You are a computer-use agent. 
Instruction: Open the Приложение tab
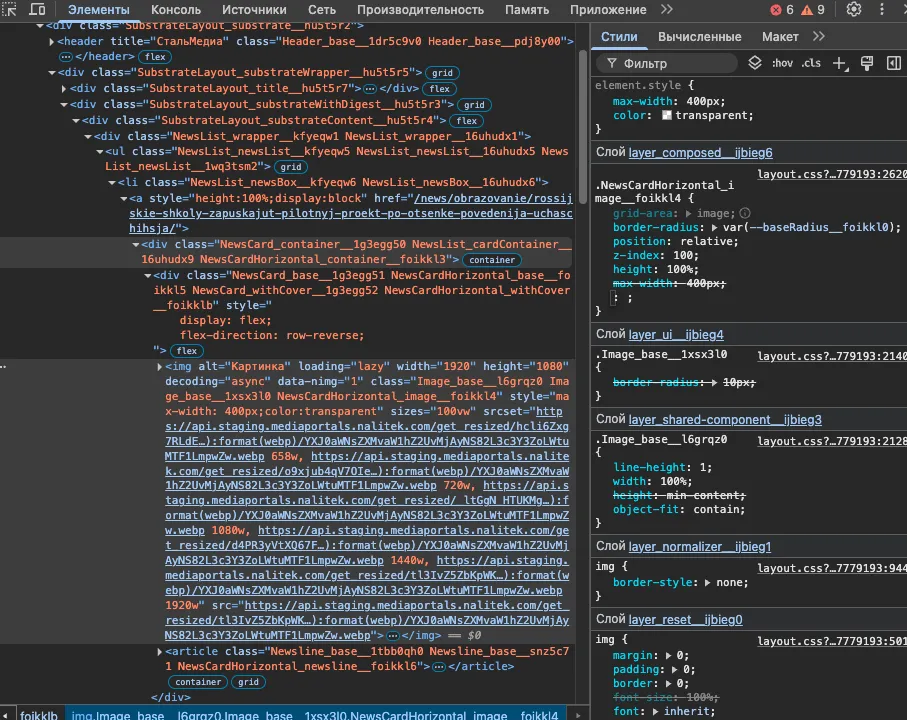click(608, 10)
